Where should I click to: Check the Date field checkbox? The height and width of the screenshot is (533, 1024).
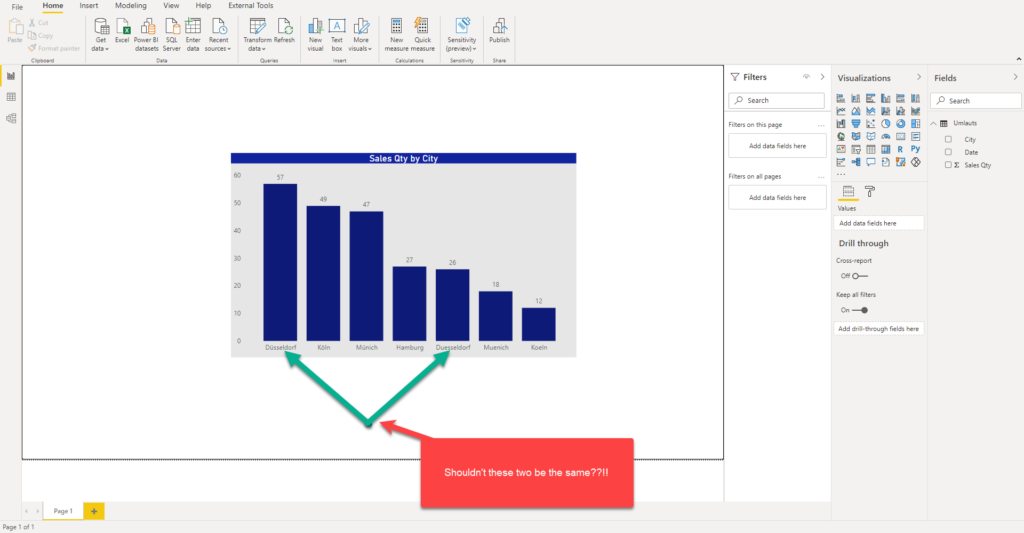tap(948, 152)
